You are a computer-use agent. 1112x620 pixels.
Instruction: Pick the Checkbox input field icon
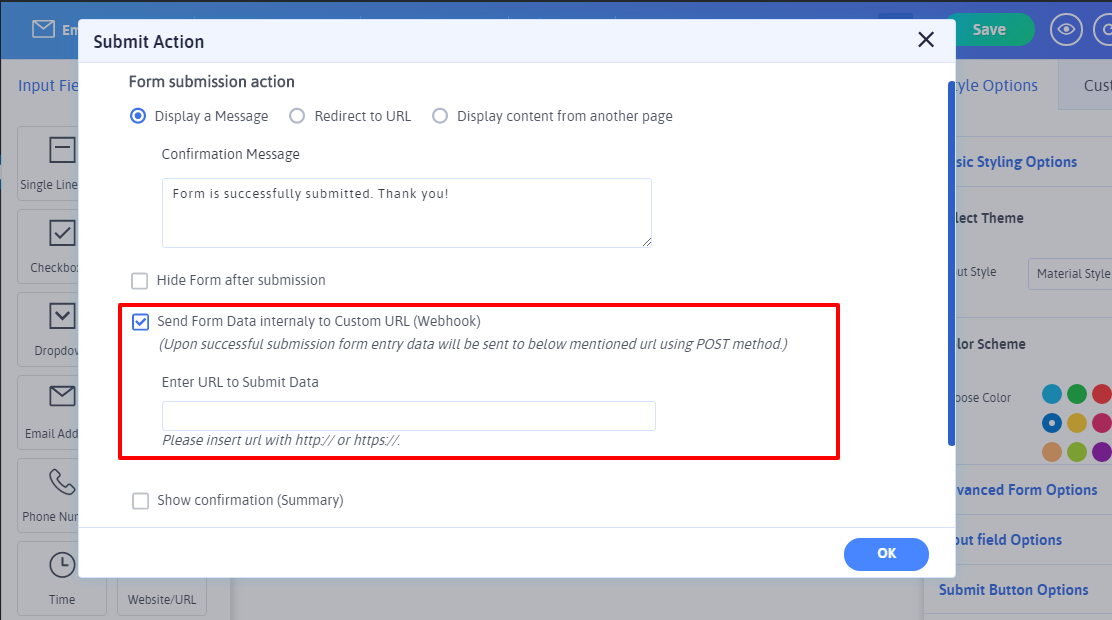point(62,234)
